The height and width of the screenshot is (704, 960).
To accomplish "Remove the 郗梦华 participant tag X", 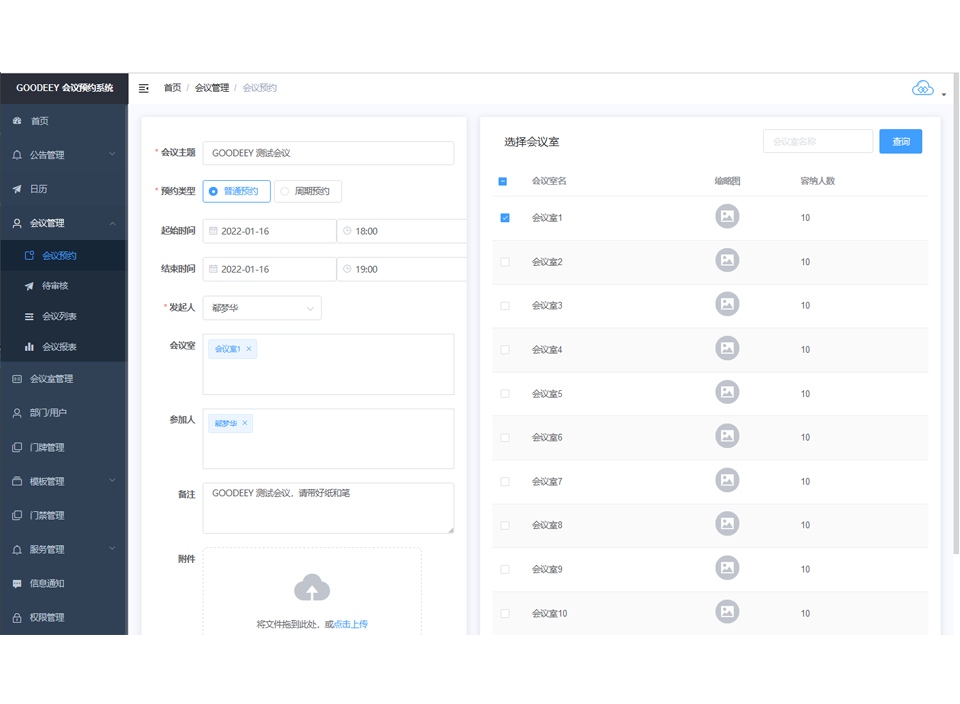I will coord(245,423).
